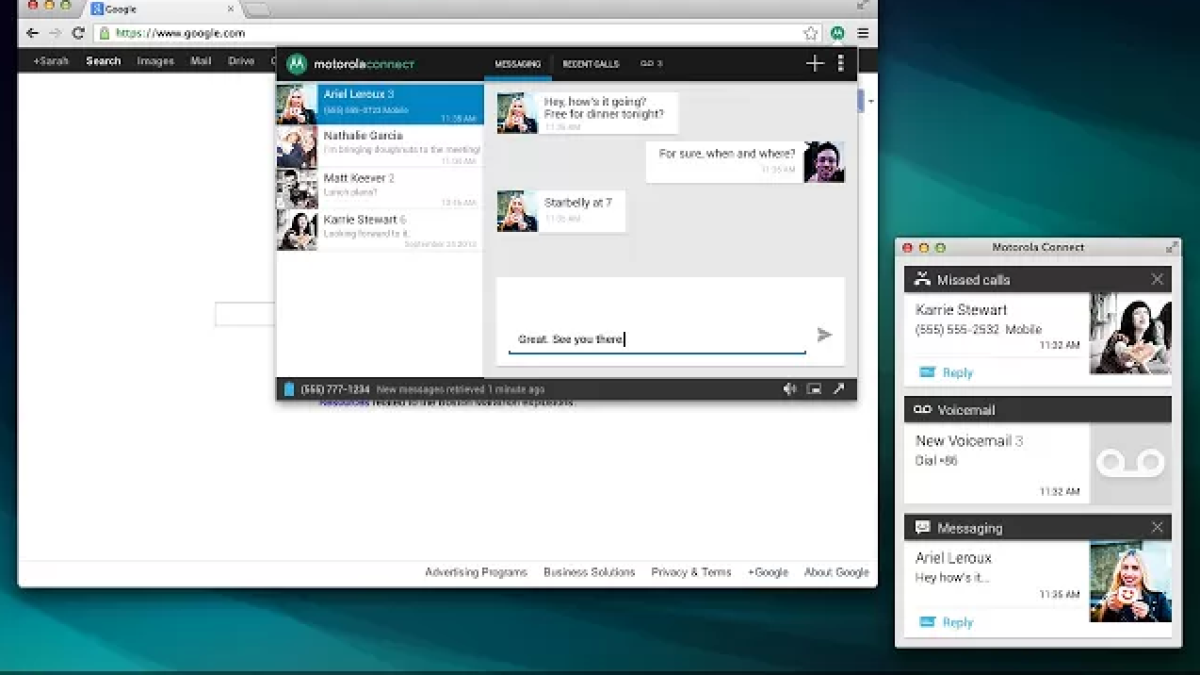Click the plus icon to start new message
Viewport: 1200px width, 675px height.
point(814,64)
